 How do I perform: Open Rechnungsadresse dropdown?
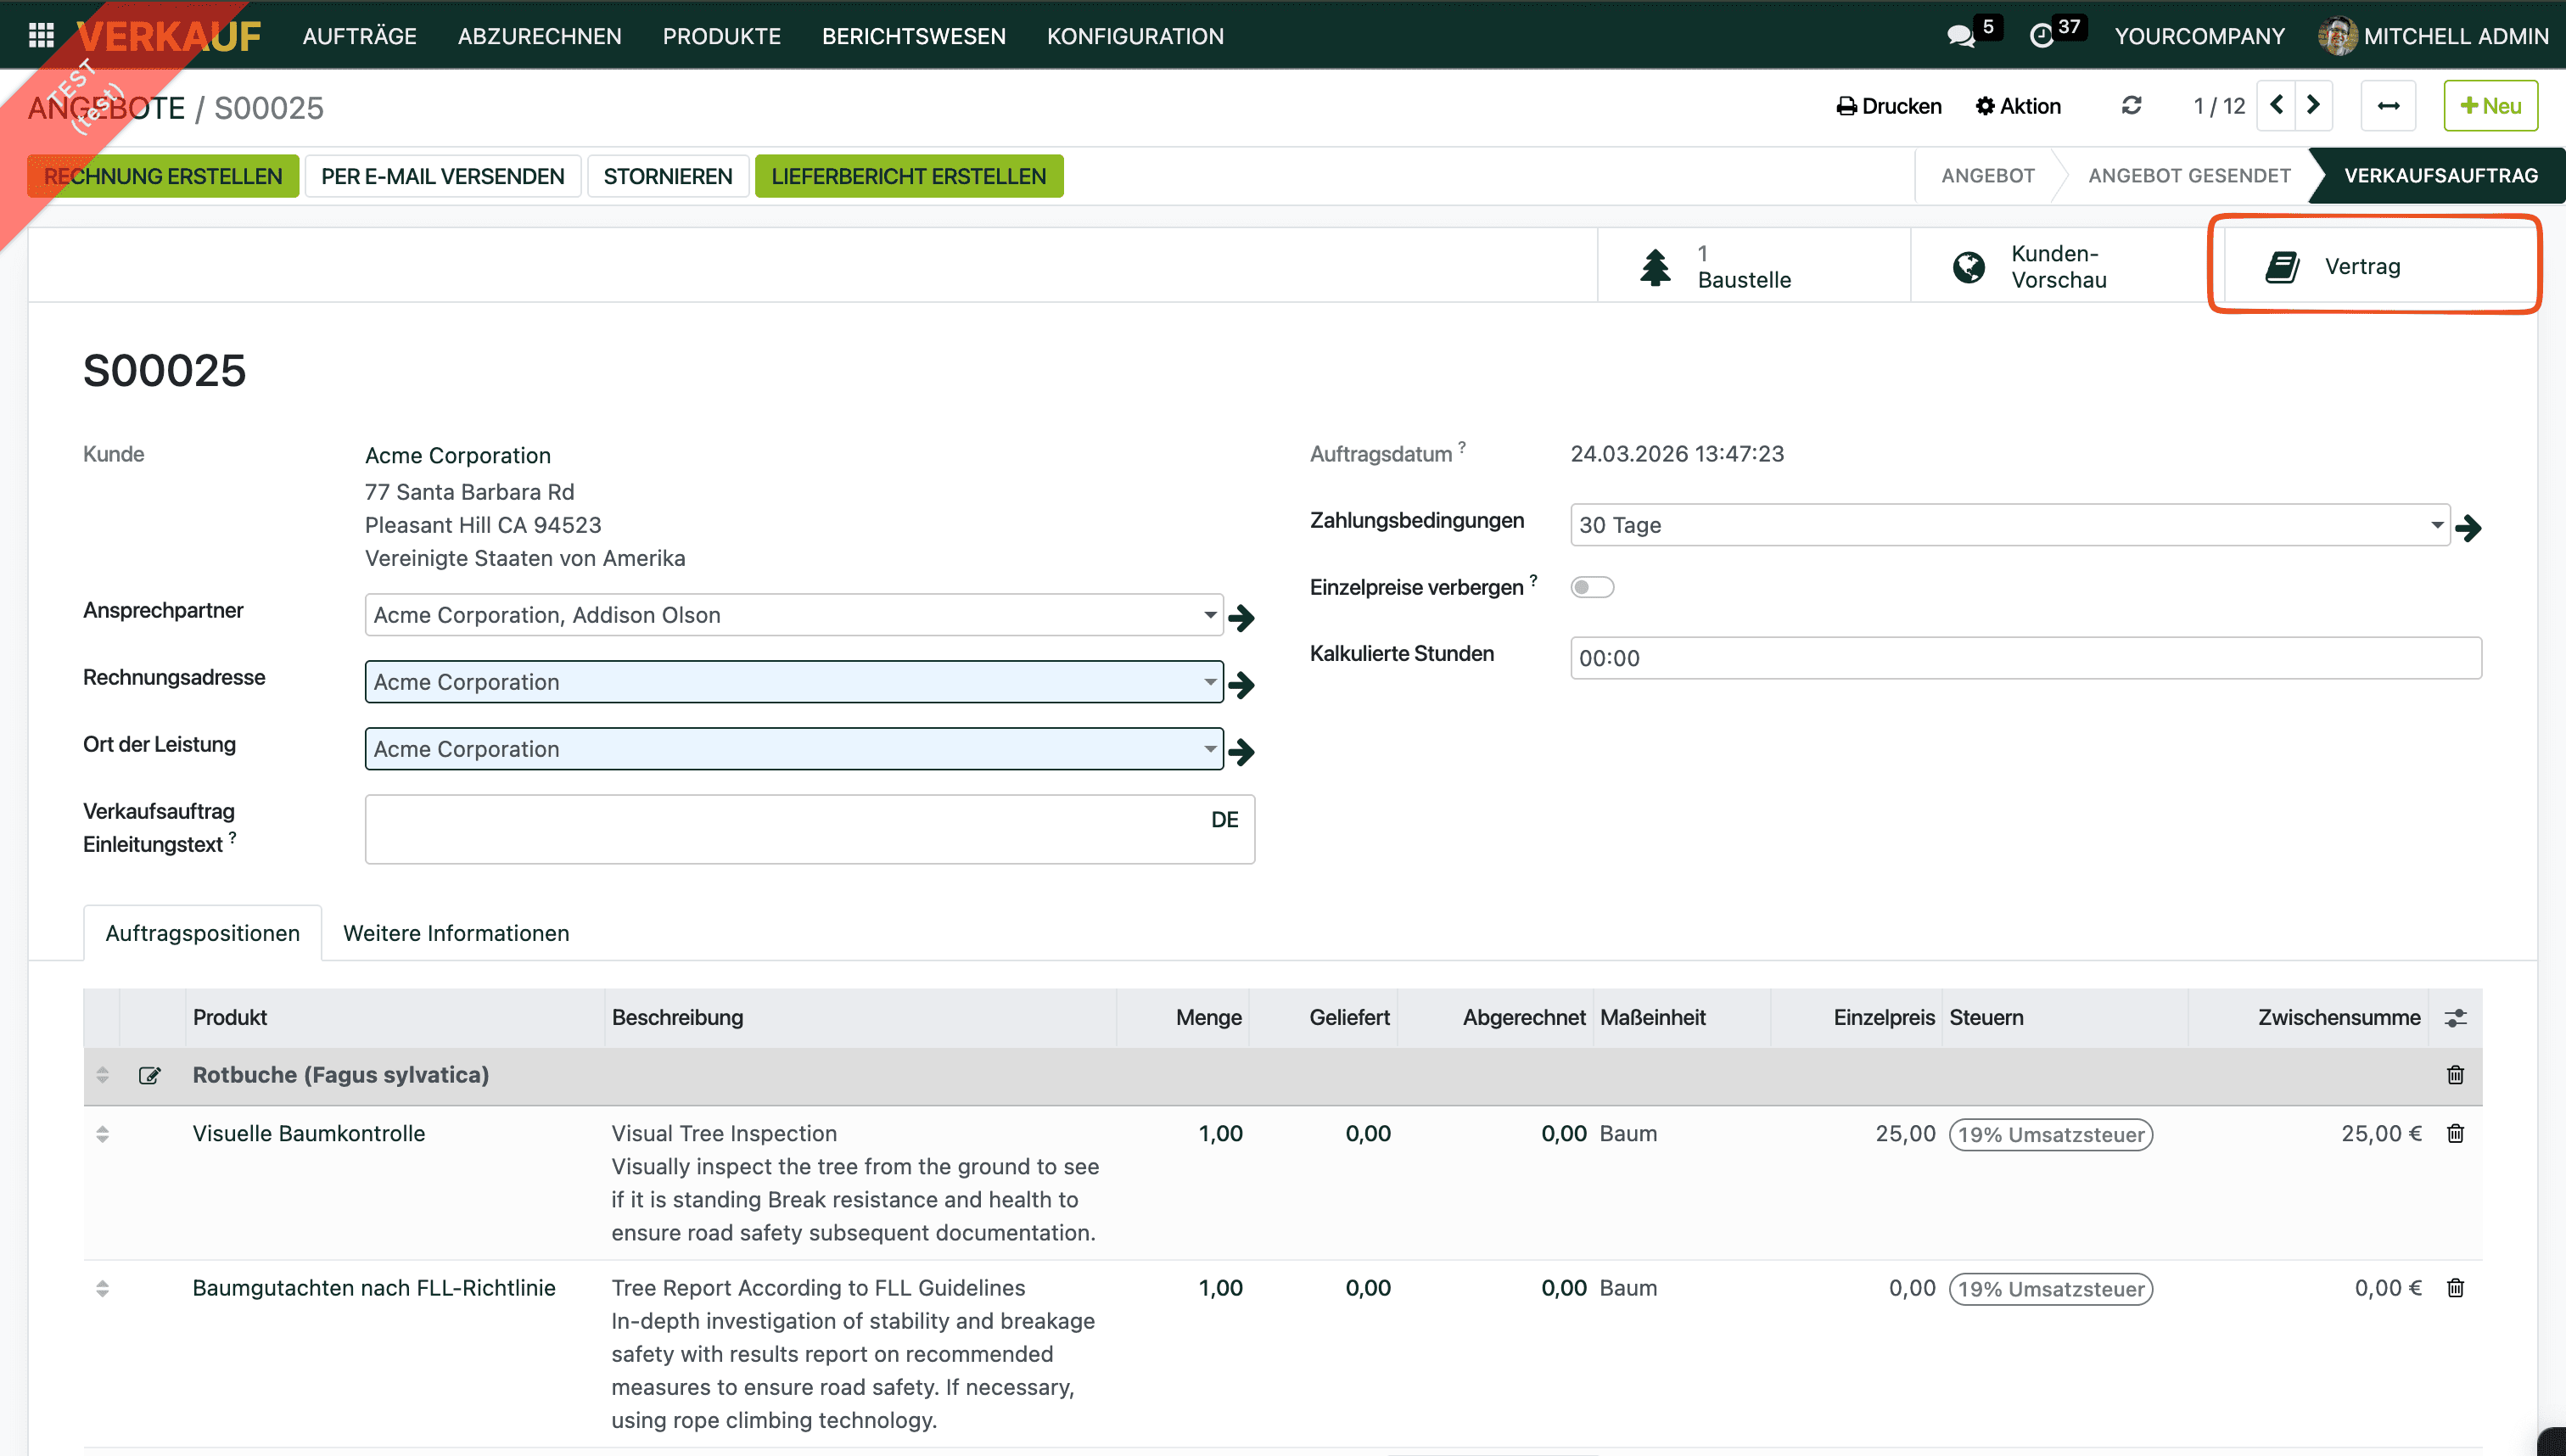1209,682
